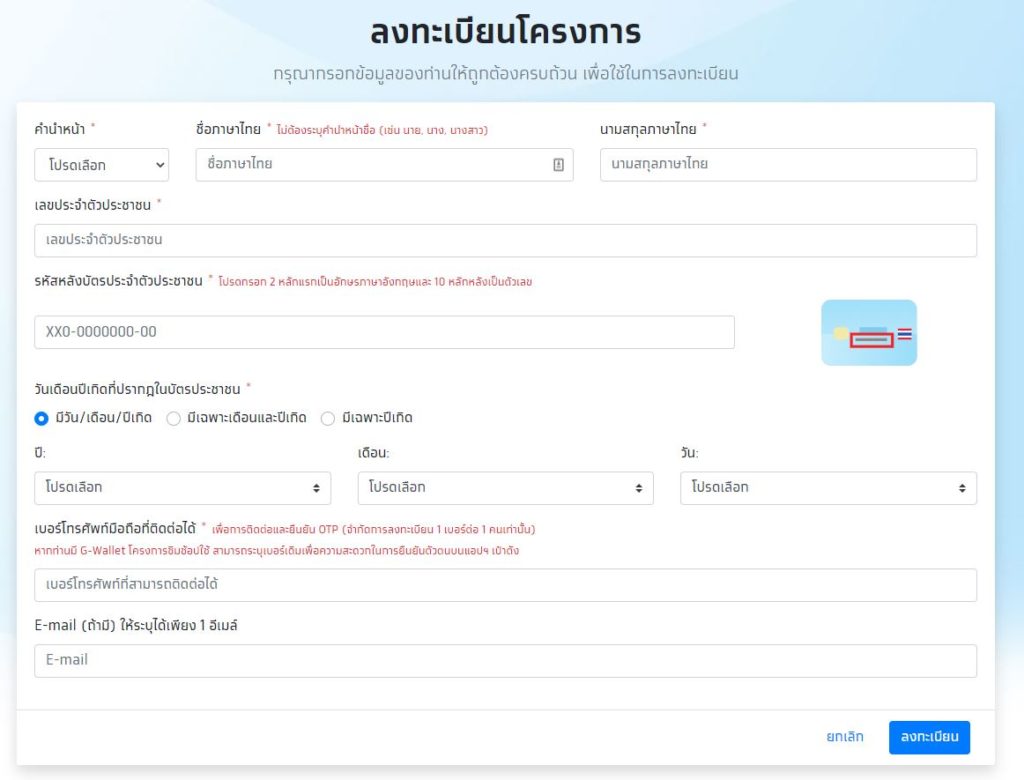The image size is (1024, 780).
Task: Open the birth year (ปี) dropdown
Action: click(x=182, y=488)
